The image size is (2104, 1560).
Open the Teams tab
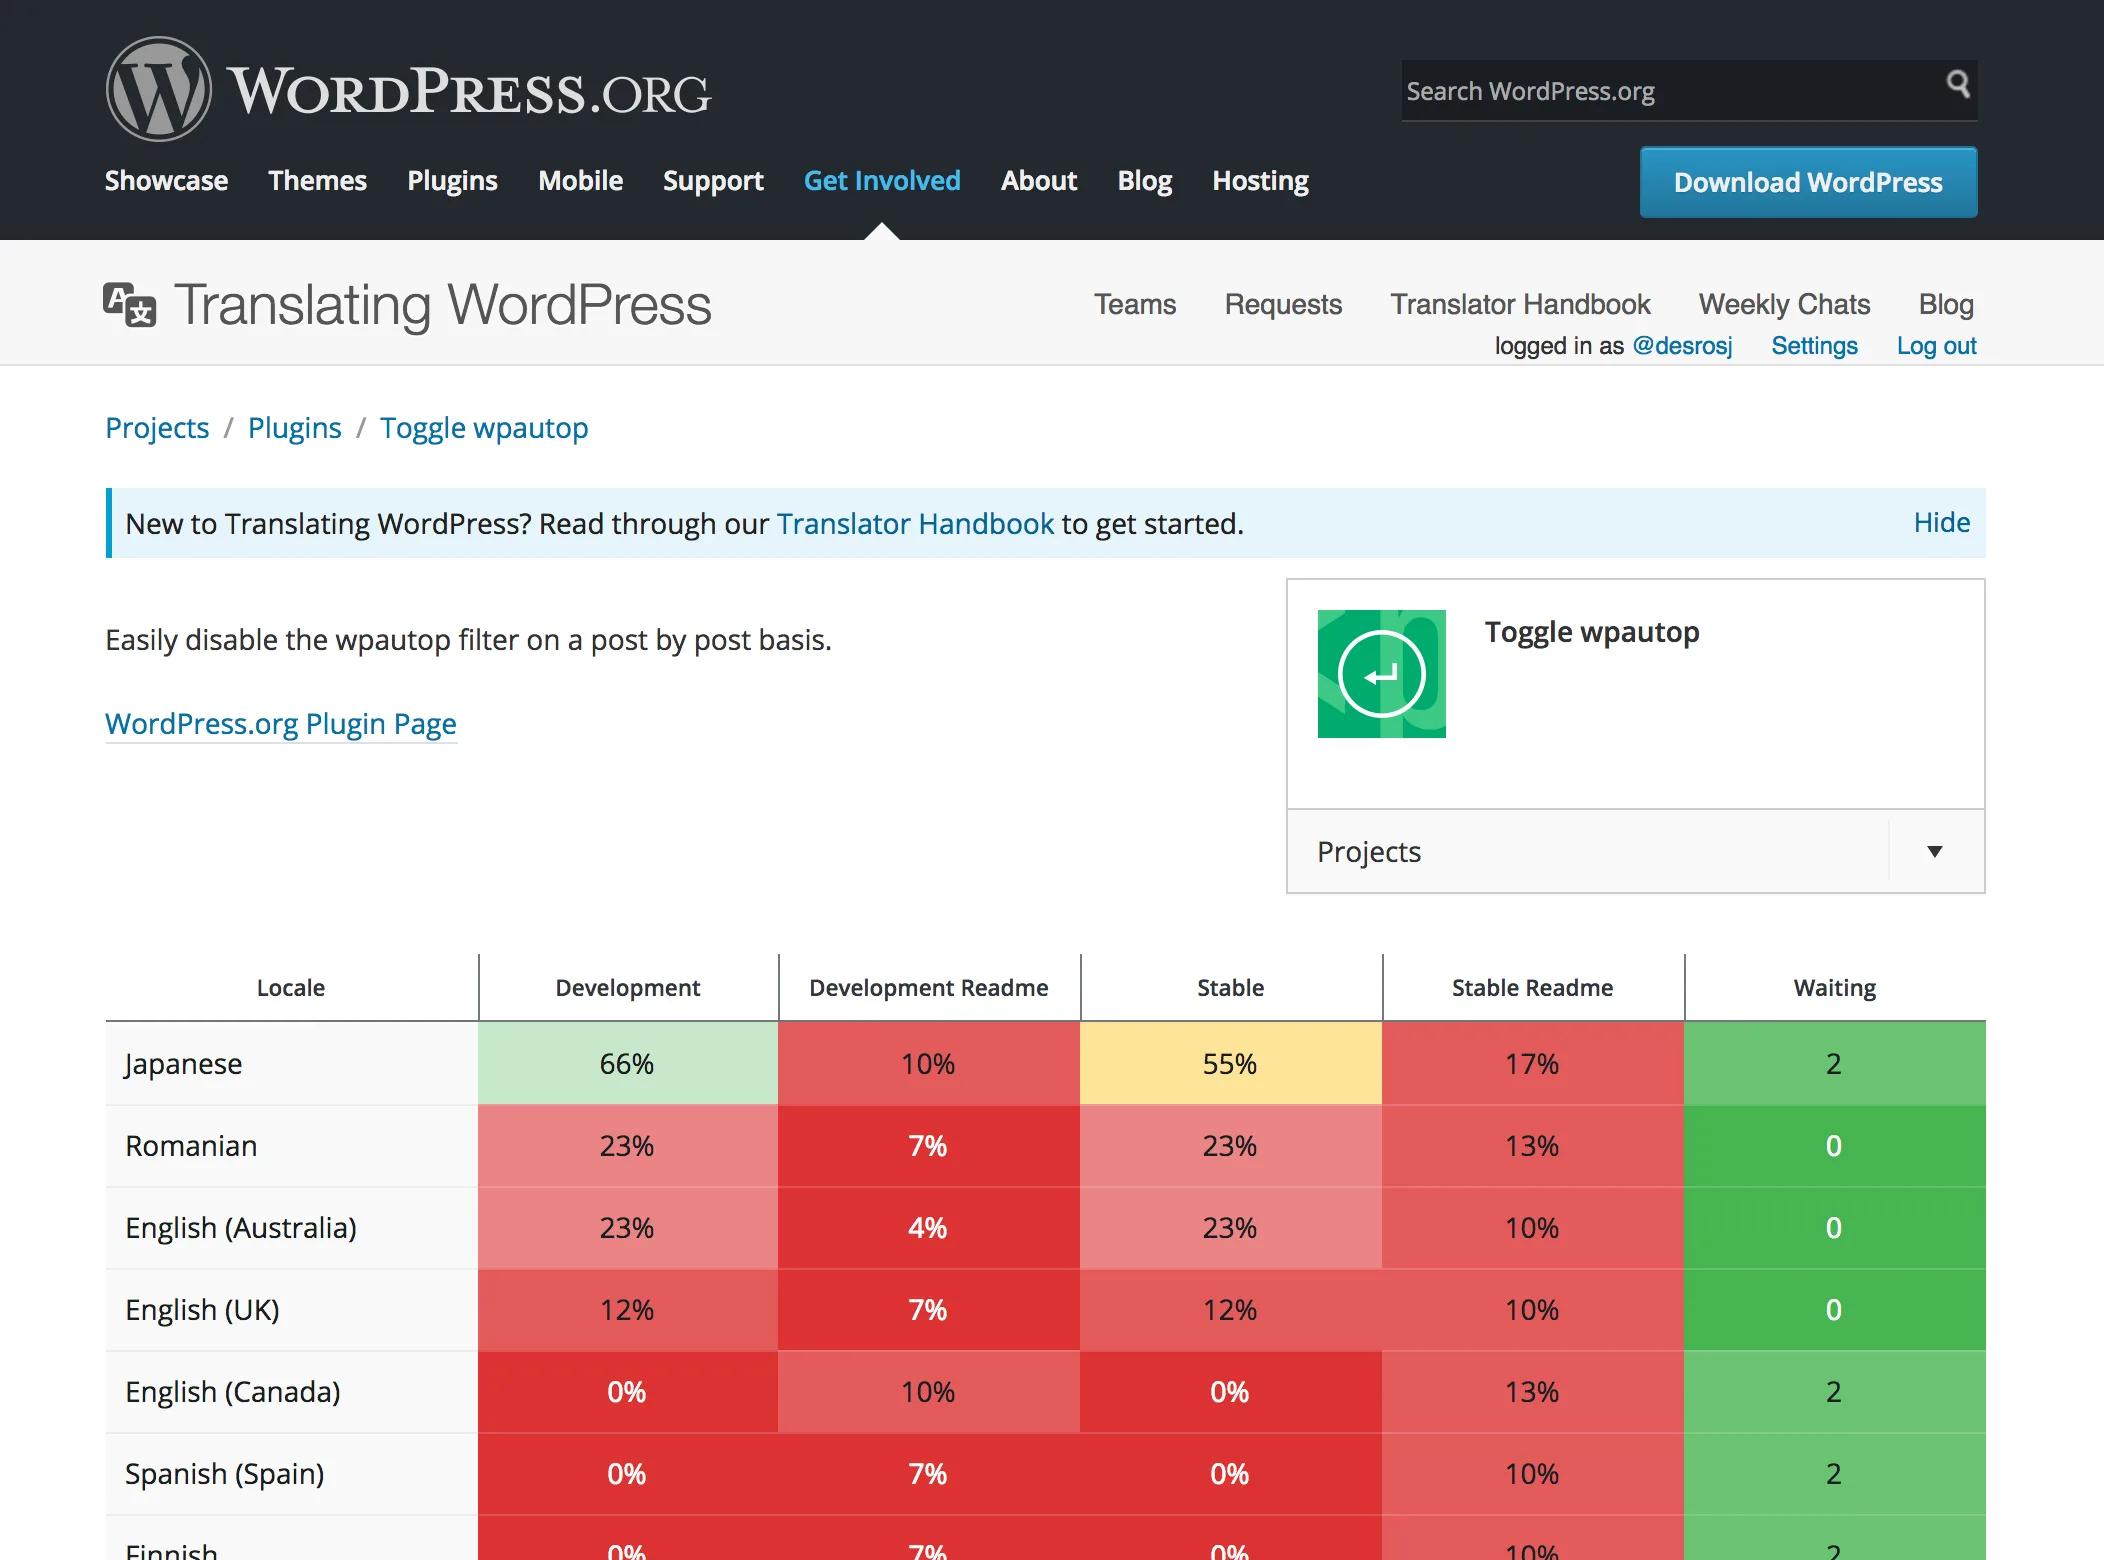[x=1134, y=304]
